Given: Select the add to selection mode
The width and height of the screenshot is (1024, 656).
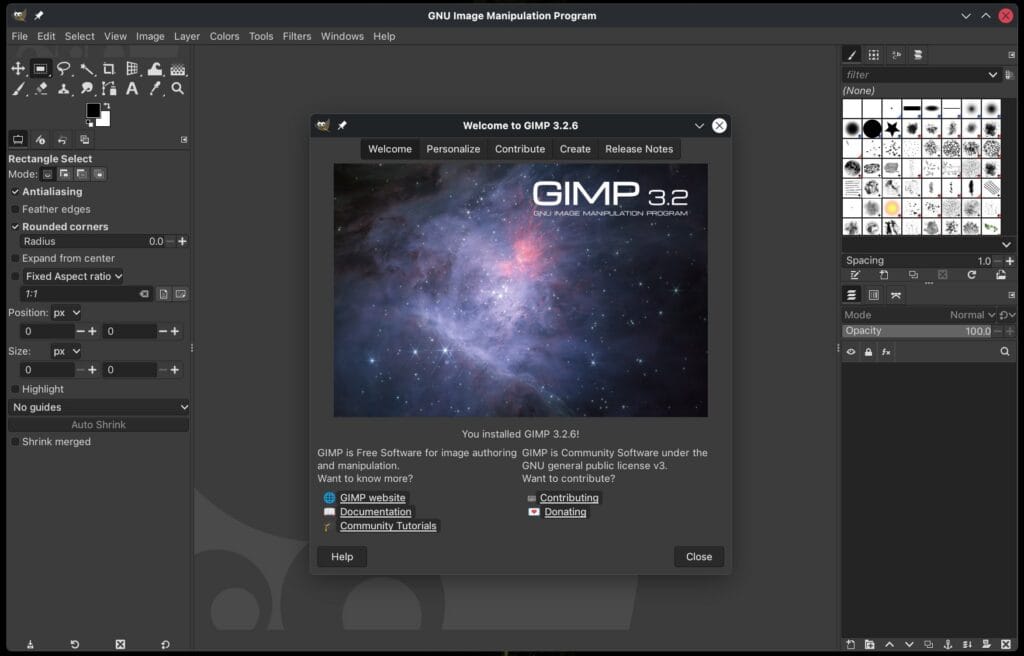Looking at the screenshot, I should coord(64,174).
